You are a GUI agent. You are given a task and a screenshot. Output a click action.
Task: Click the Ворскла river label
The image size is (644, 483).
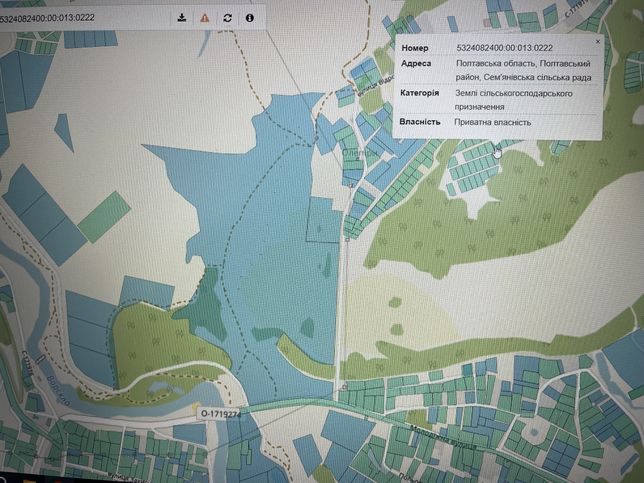point(58,390)
